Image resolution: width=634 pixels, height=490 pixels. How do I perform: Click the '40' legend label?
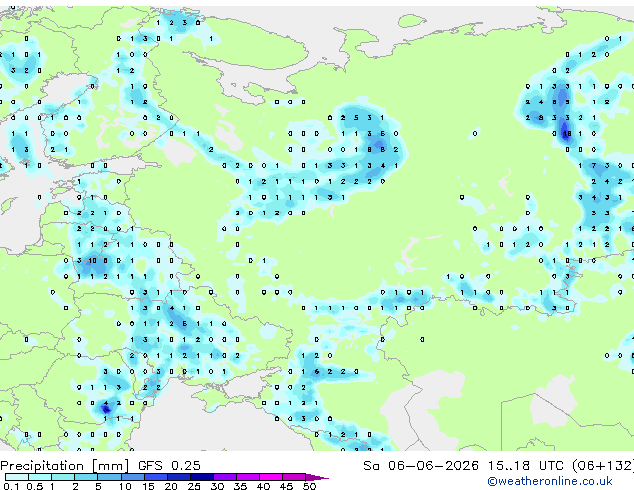263,486
